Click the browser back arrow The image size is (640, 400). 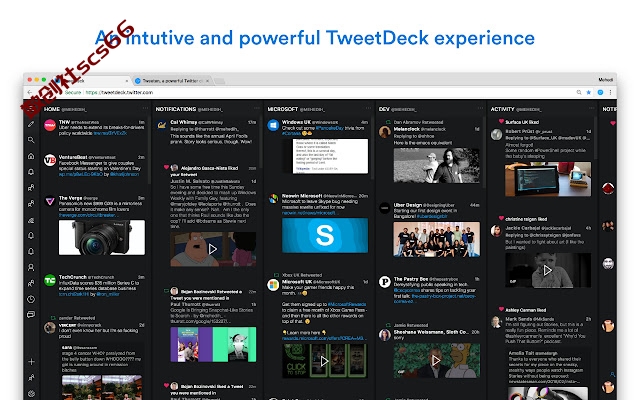click(29, 93)
